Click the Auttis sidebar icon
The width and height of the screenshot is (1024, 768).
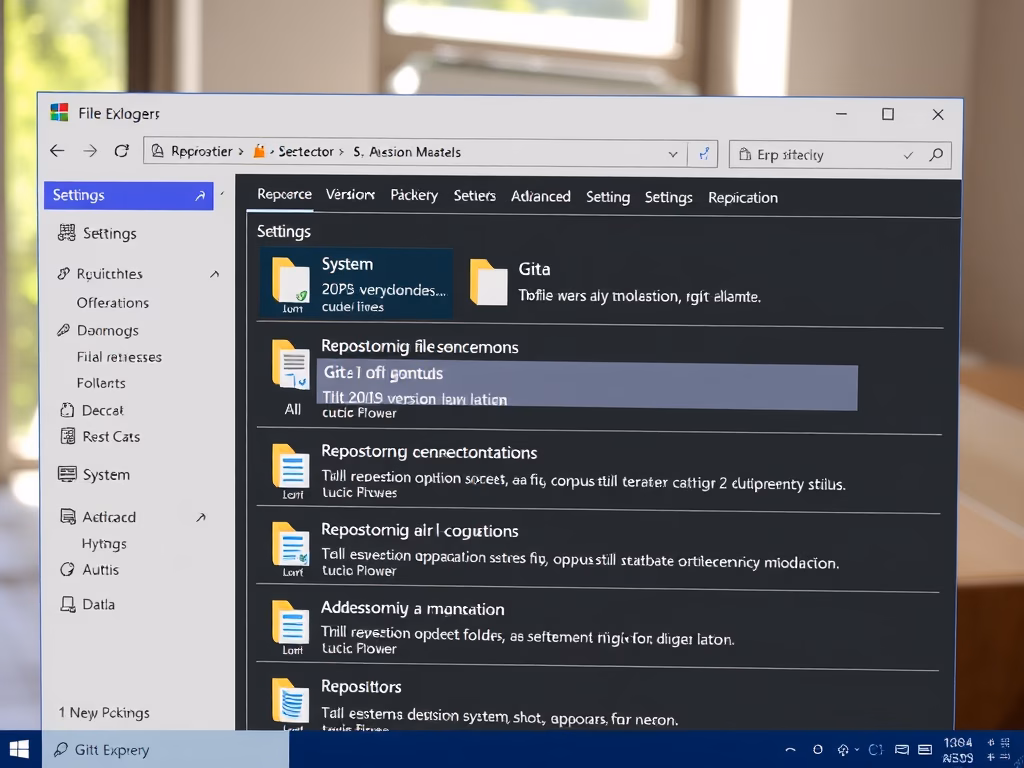[x=67, y=569]
